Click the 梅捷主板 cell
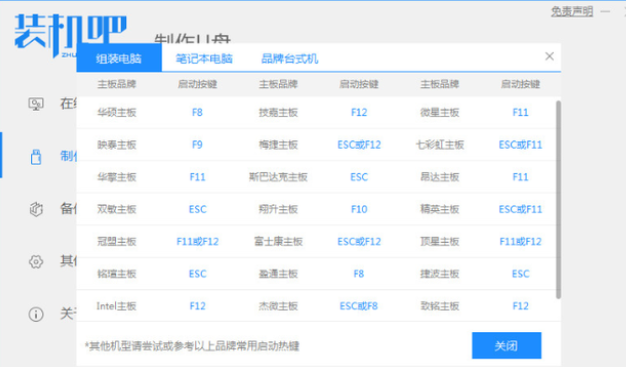 pyautogui.click(x=278, y=145)
